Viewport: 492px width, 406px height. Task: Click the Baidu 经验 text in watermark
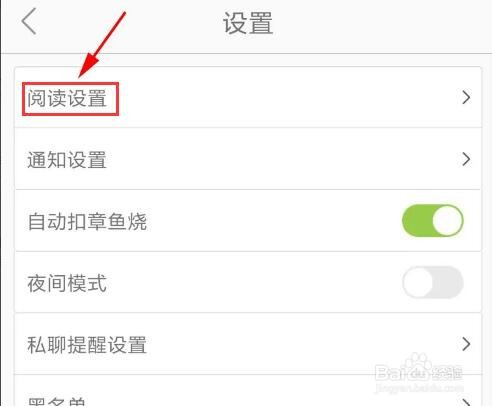[x=446, y=373]
